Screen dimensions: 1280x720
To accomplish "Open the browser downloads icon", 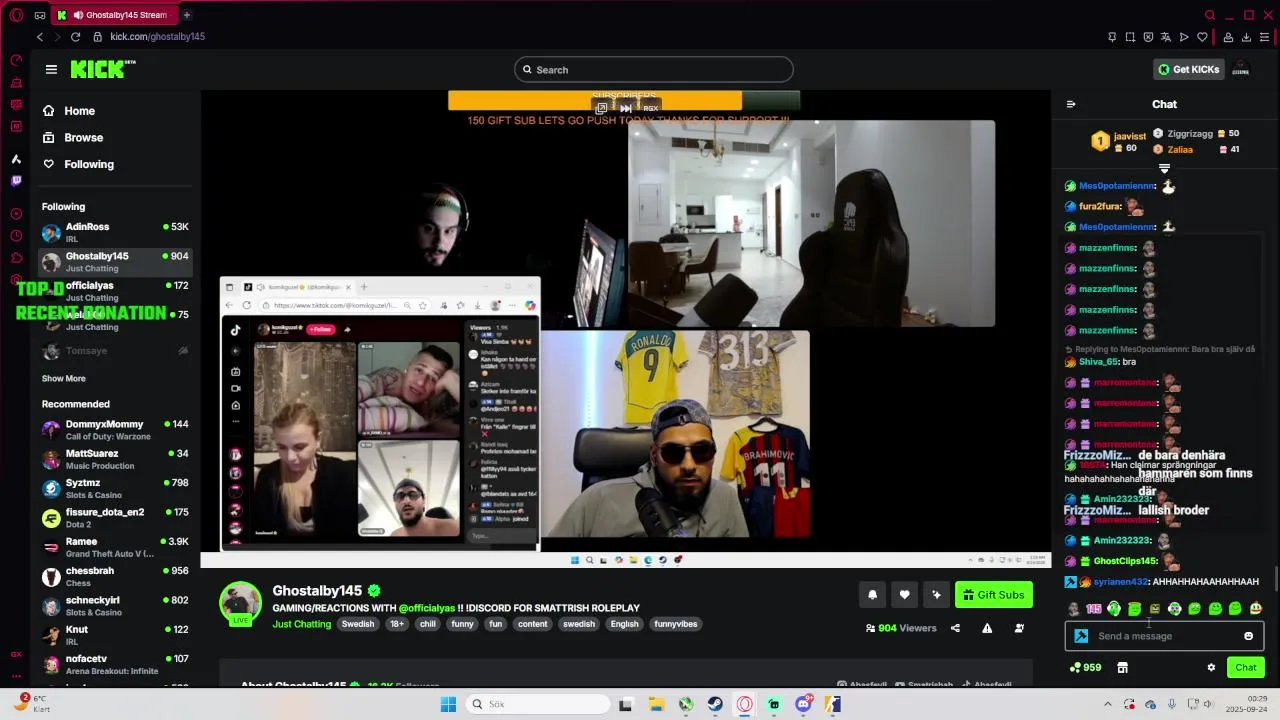I will (x=1246, y=37).
